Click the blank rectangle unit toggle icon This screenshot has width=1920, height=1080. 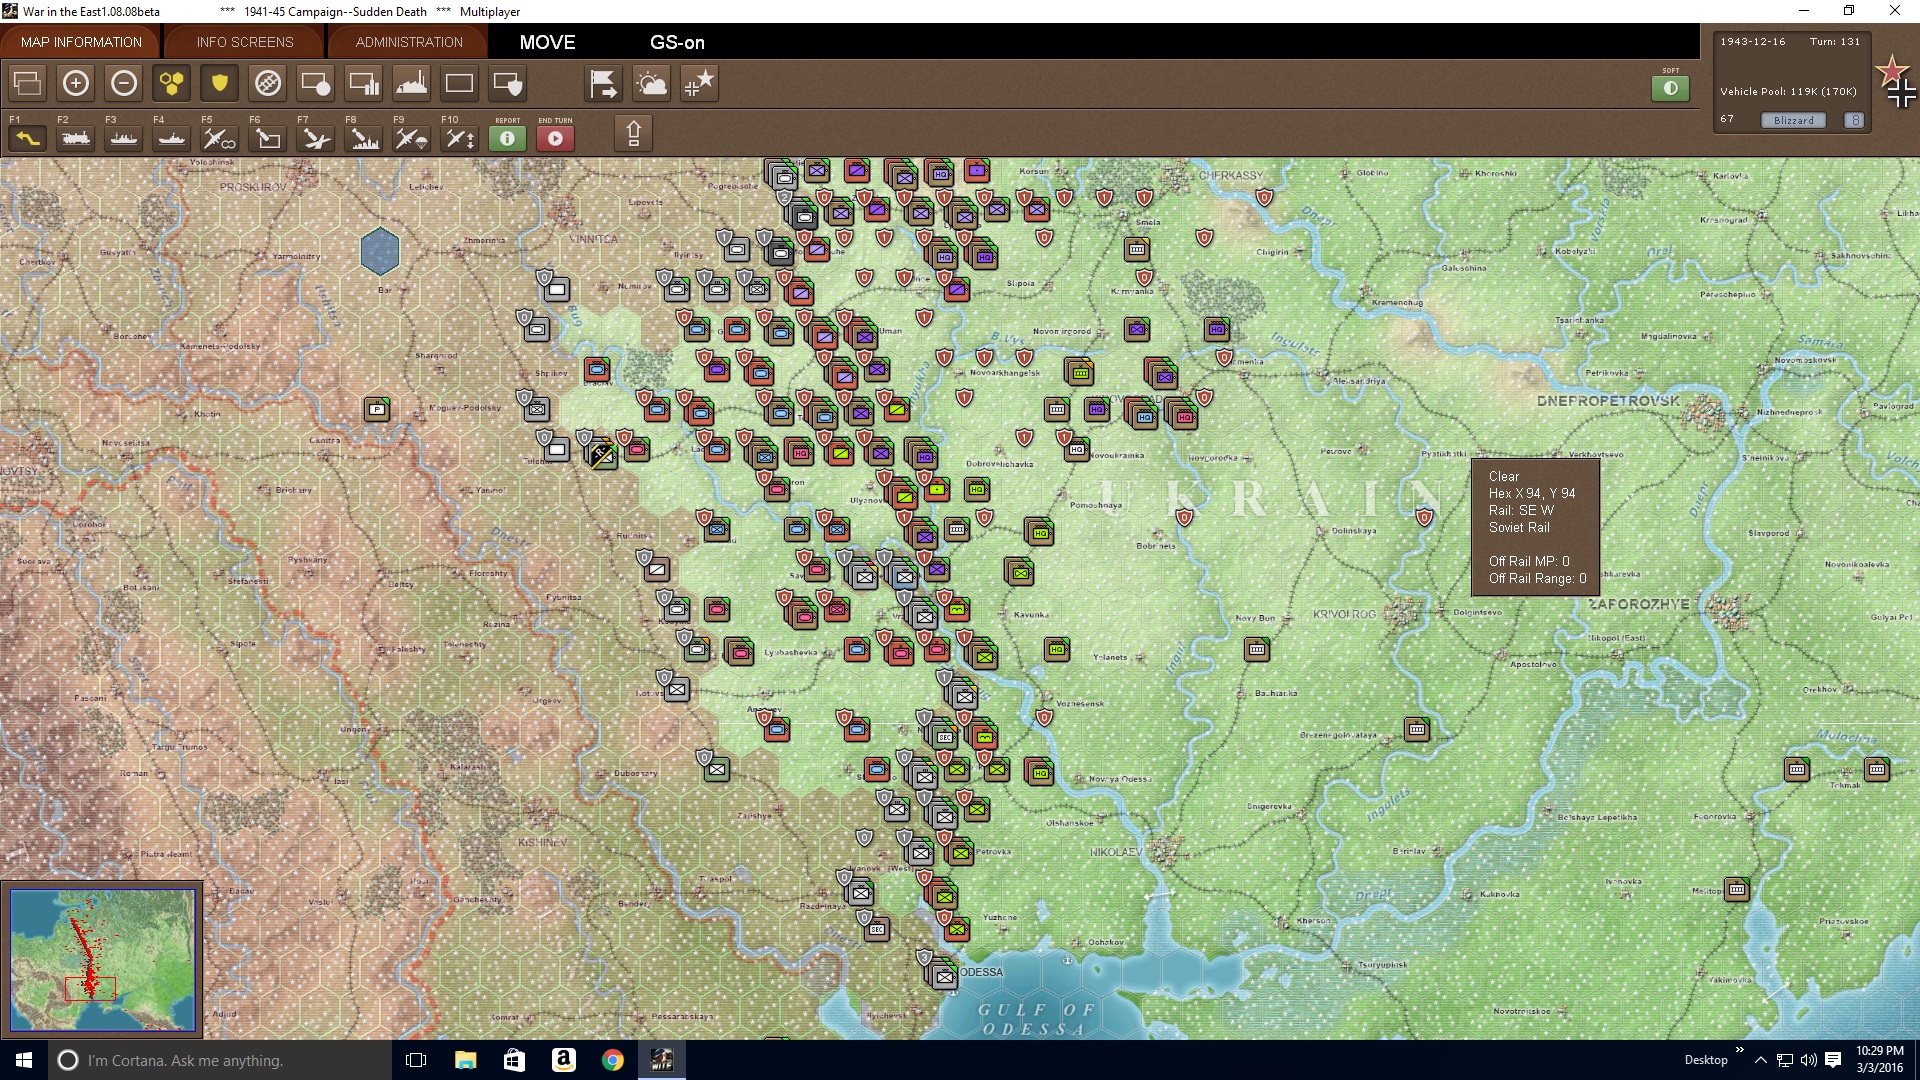(x=460, y=83)
